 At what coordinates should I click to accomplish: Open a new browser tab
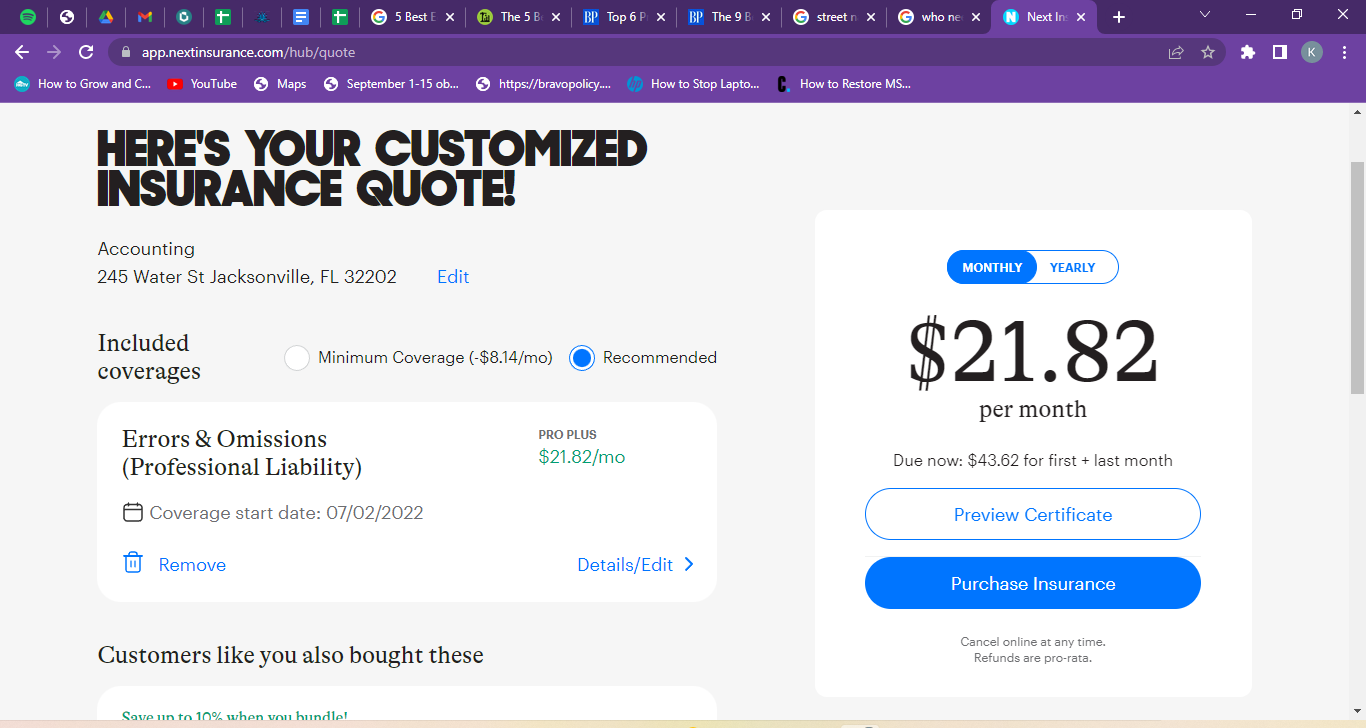[1119, 17]
